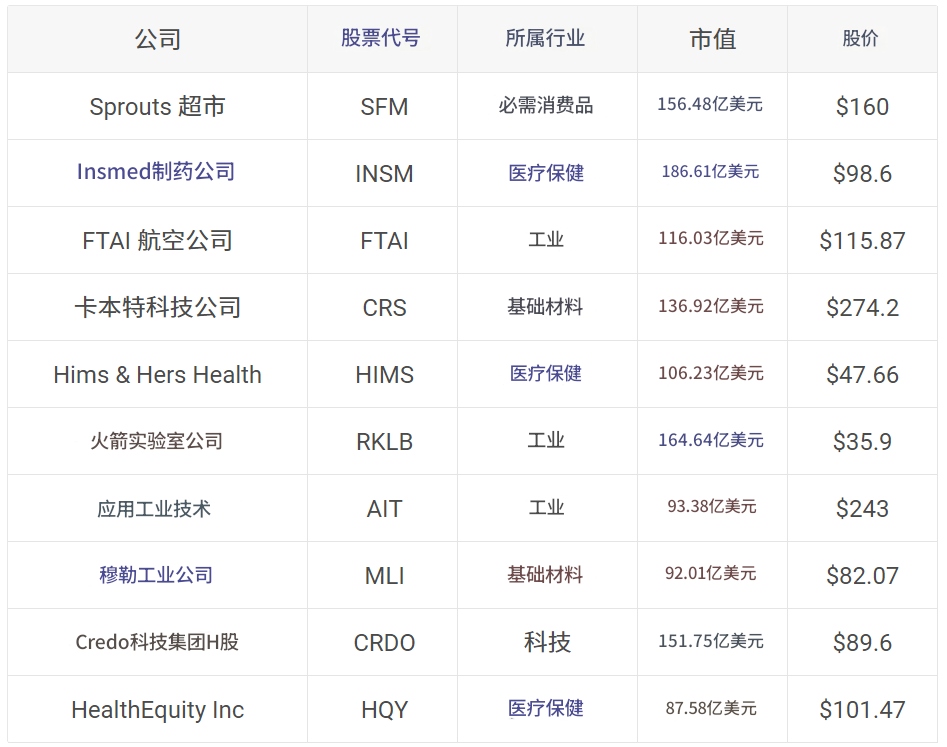Click the 164.64亿美元 market cap link
This screenshot has height=747, width=947.
click(x=713, y=441)
